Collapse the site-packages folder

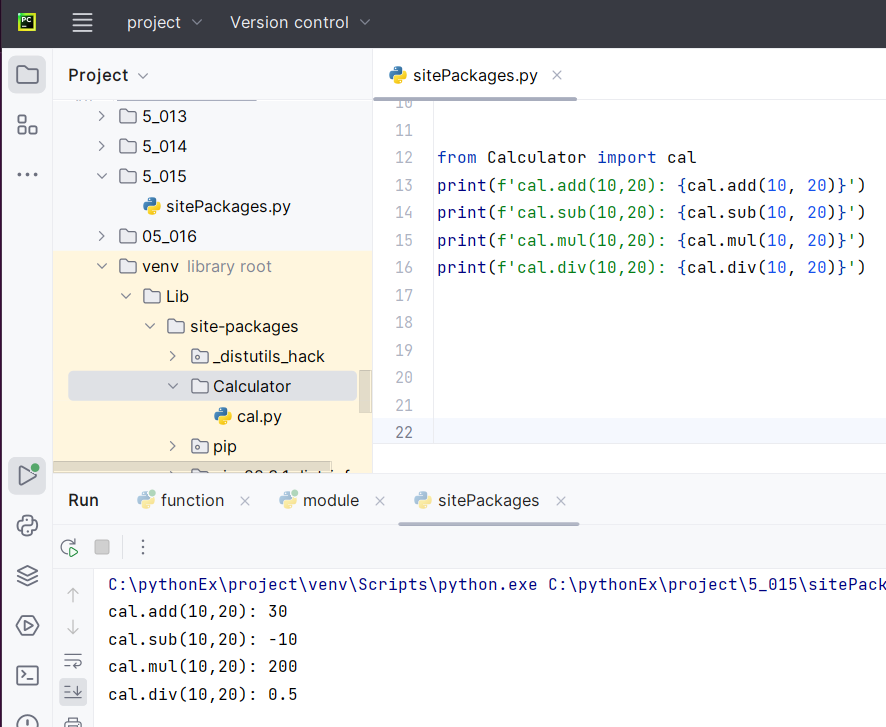click(150, 326)
